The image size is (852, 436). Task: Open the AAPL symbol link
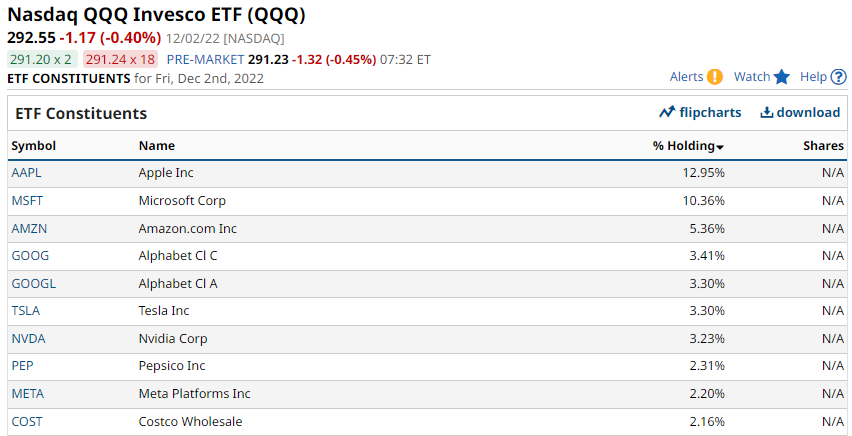click(x=26, y=173)
